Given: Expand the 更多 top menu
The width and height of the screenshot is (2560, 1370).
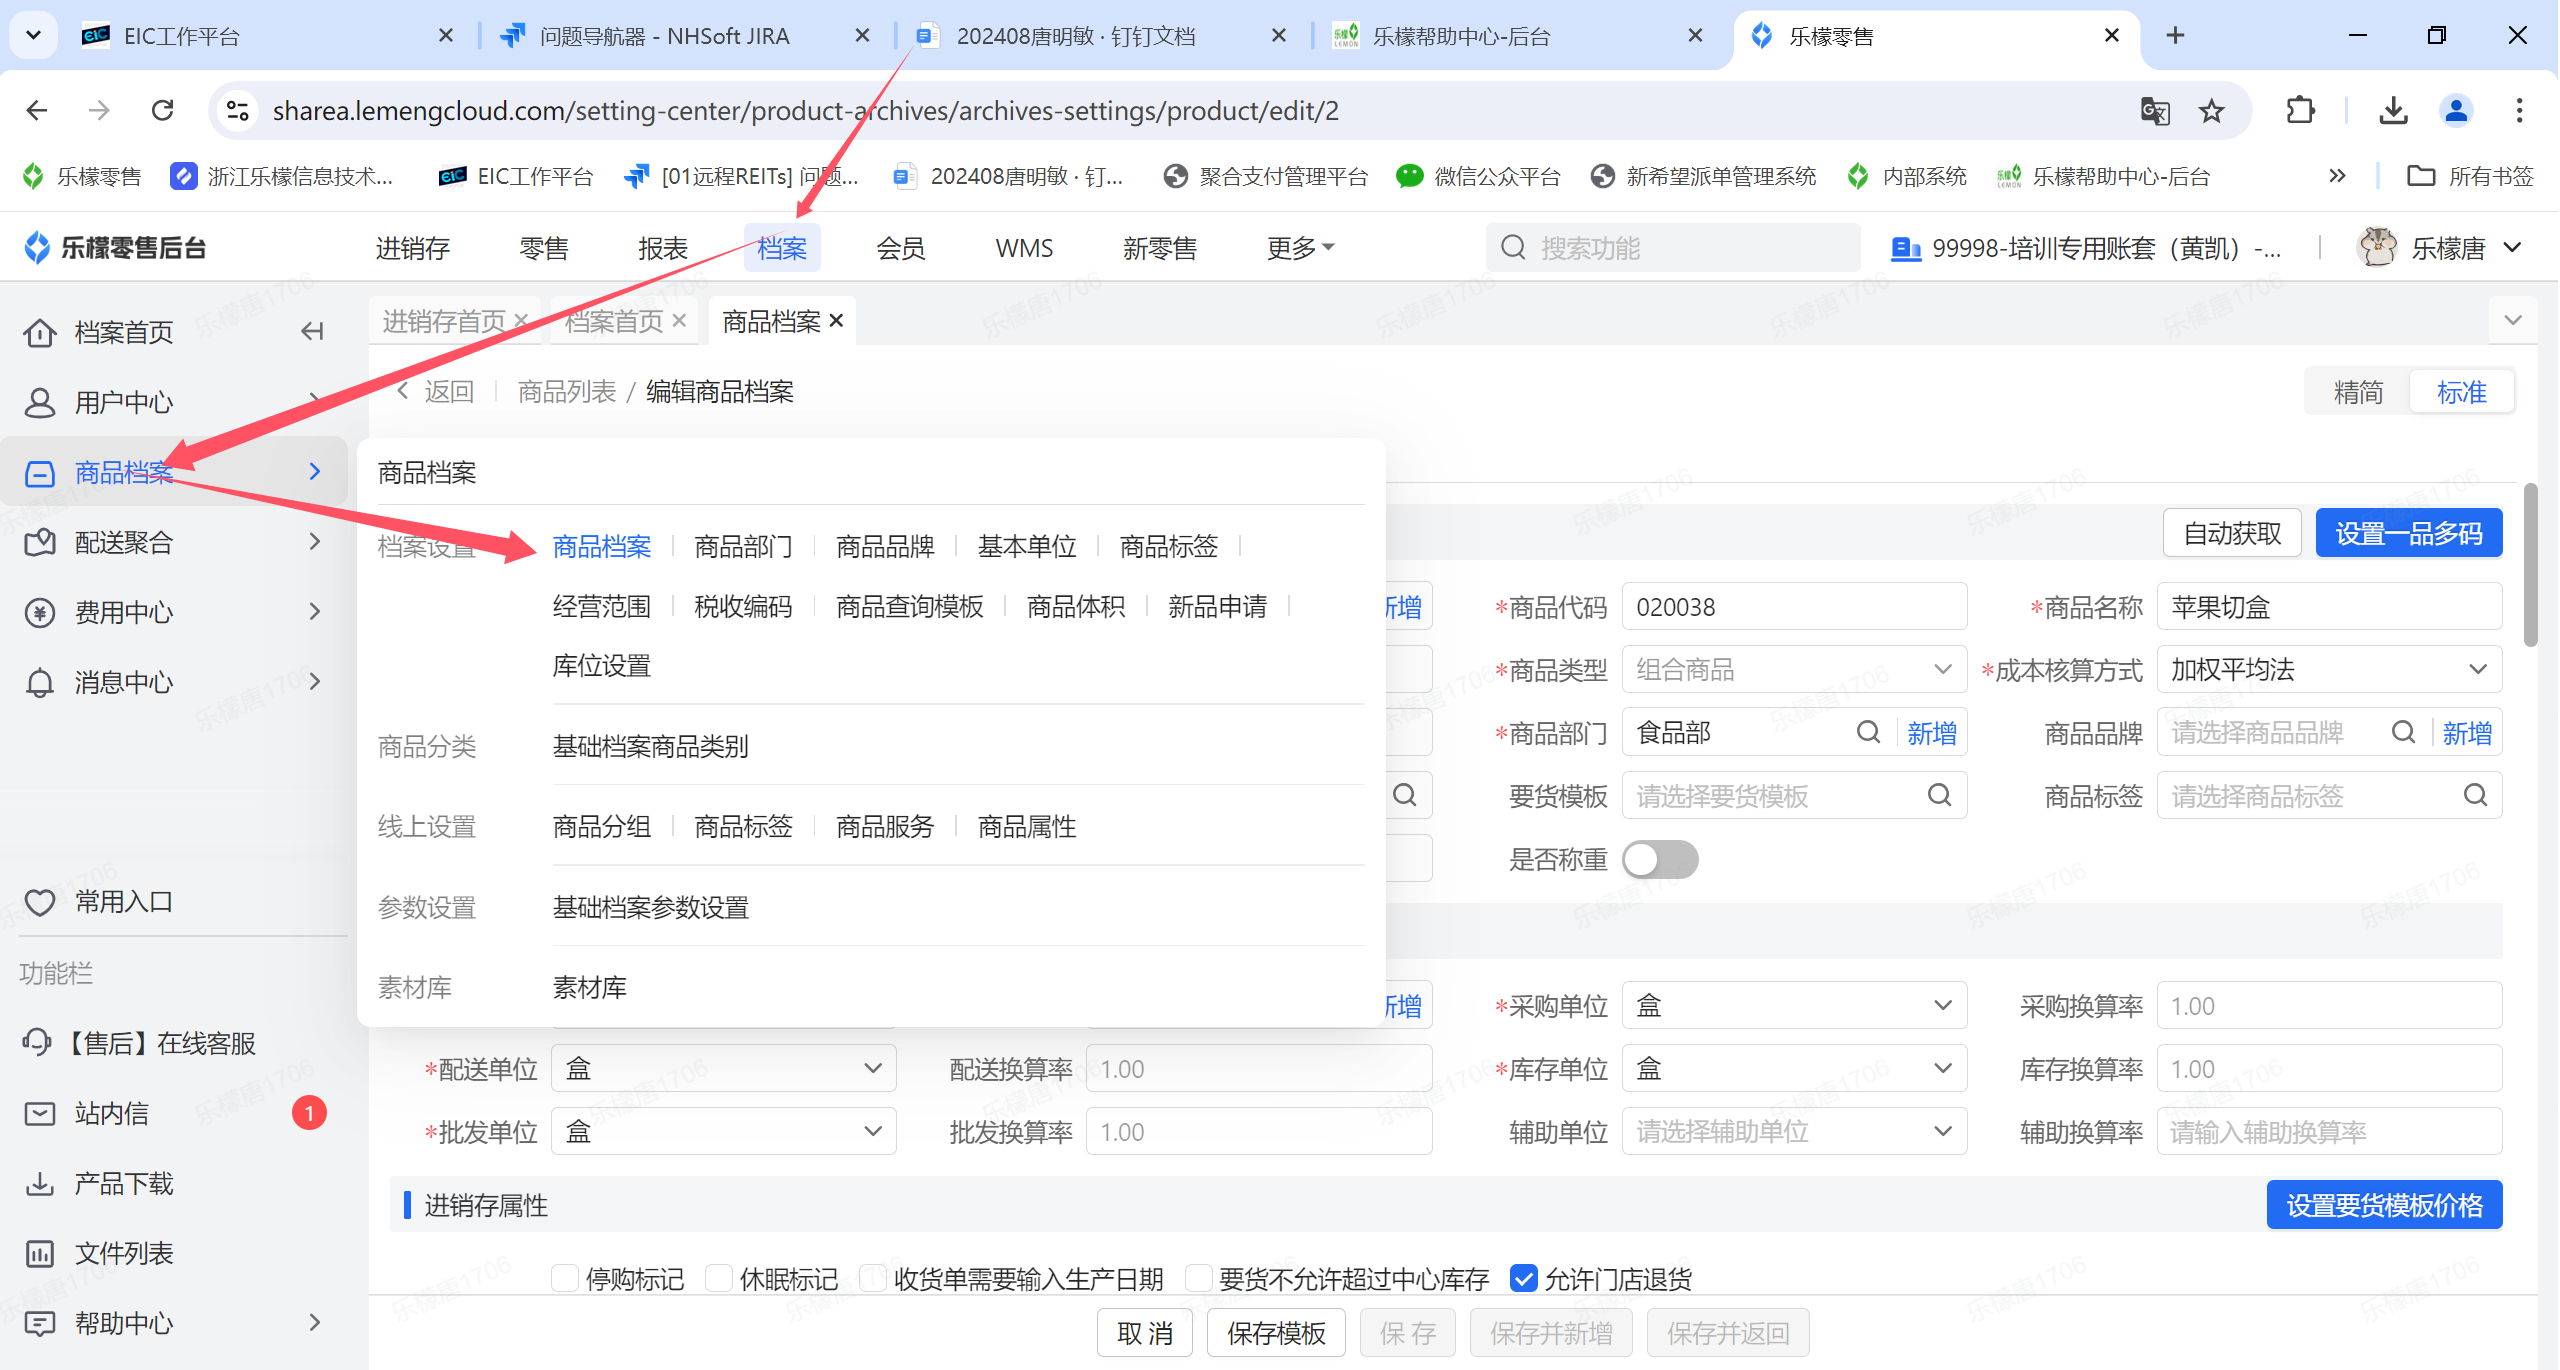Looking at the screenshot, I should coord(1300,248).
